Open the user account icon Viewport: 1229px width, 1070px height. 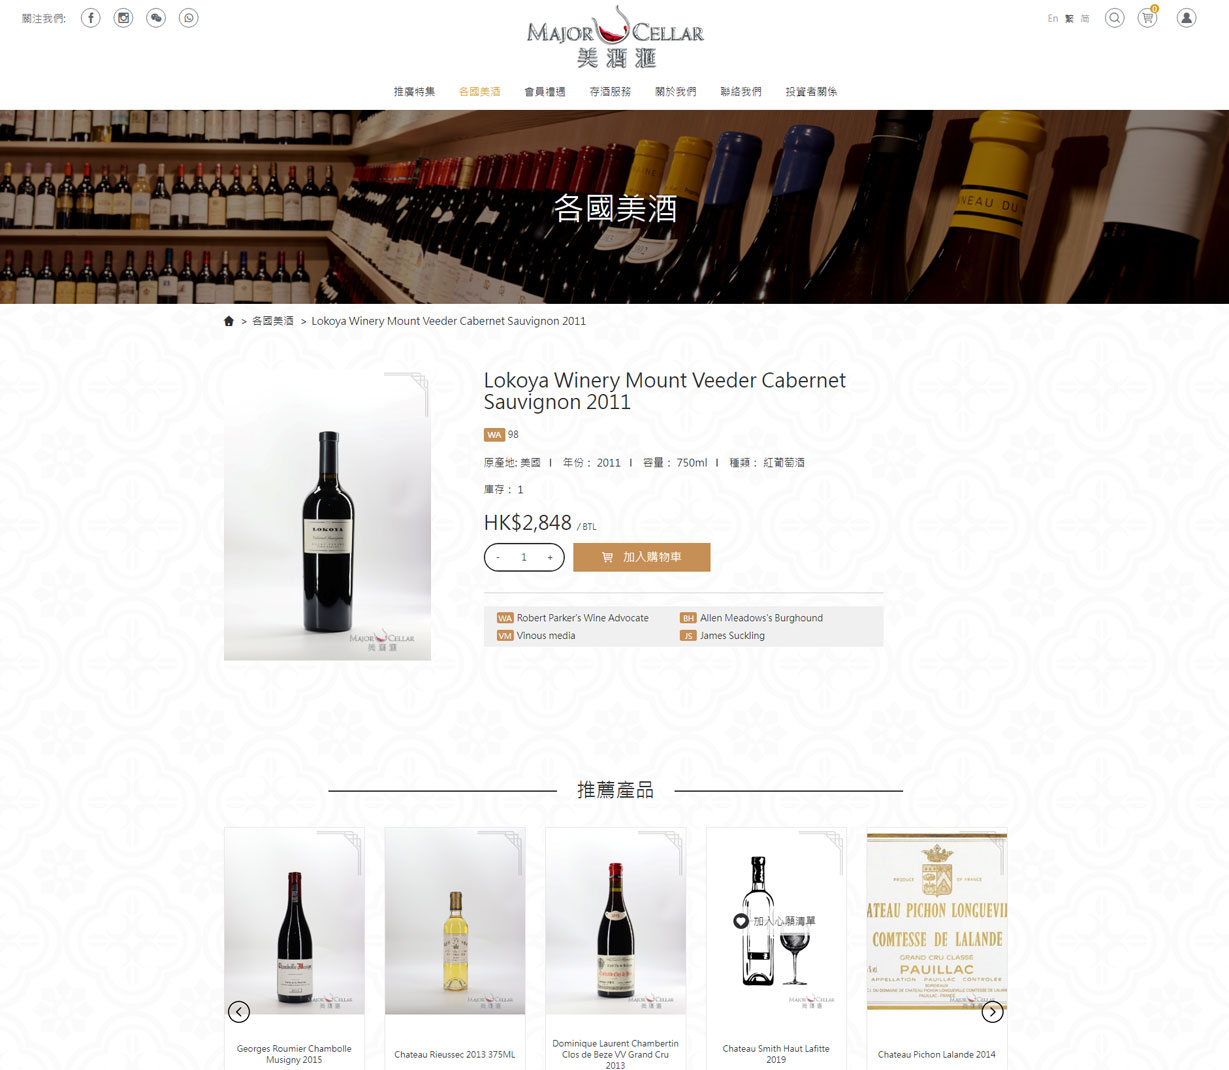point(1186,18)
